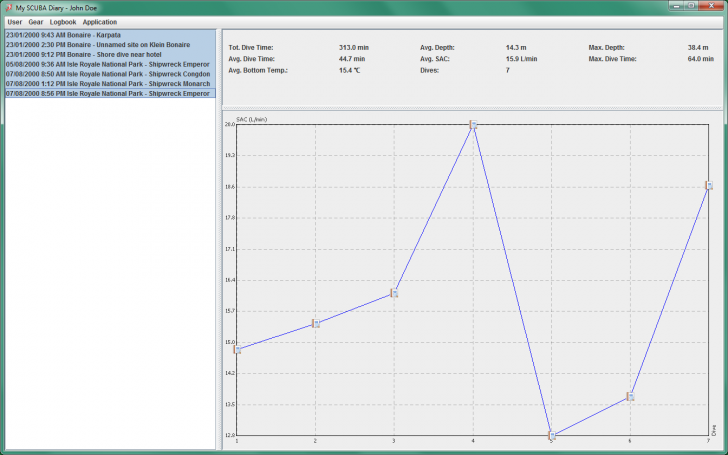This screenshot has width=728, height=455.
Task: Maximize the My SCUBA Diary window
Action: 690,6
